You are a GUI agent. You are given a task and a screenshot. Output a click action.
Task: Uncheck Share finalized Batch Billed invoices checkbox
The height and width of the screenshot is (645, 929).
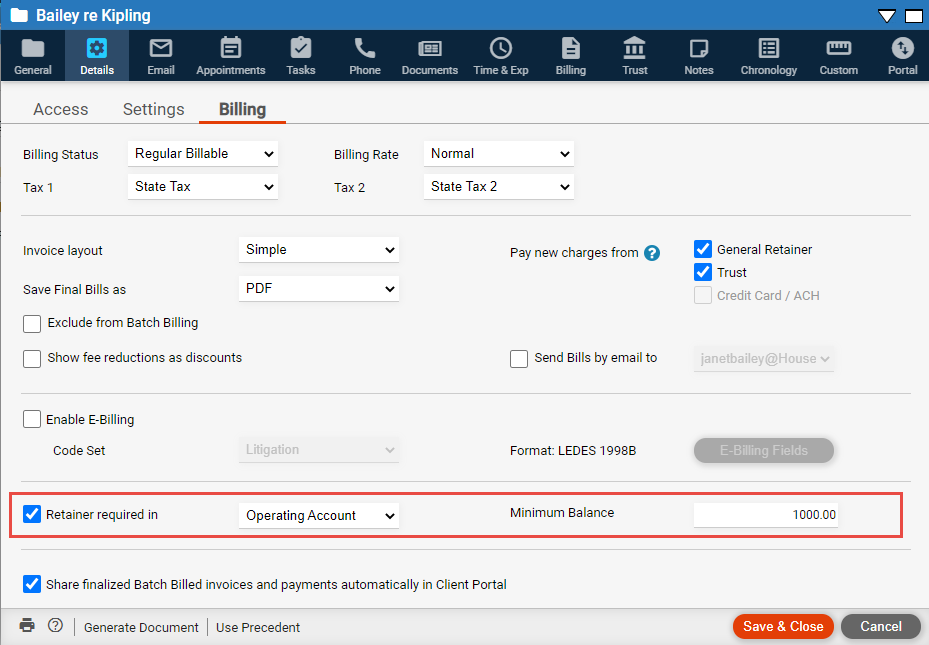click(32, 584)
